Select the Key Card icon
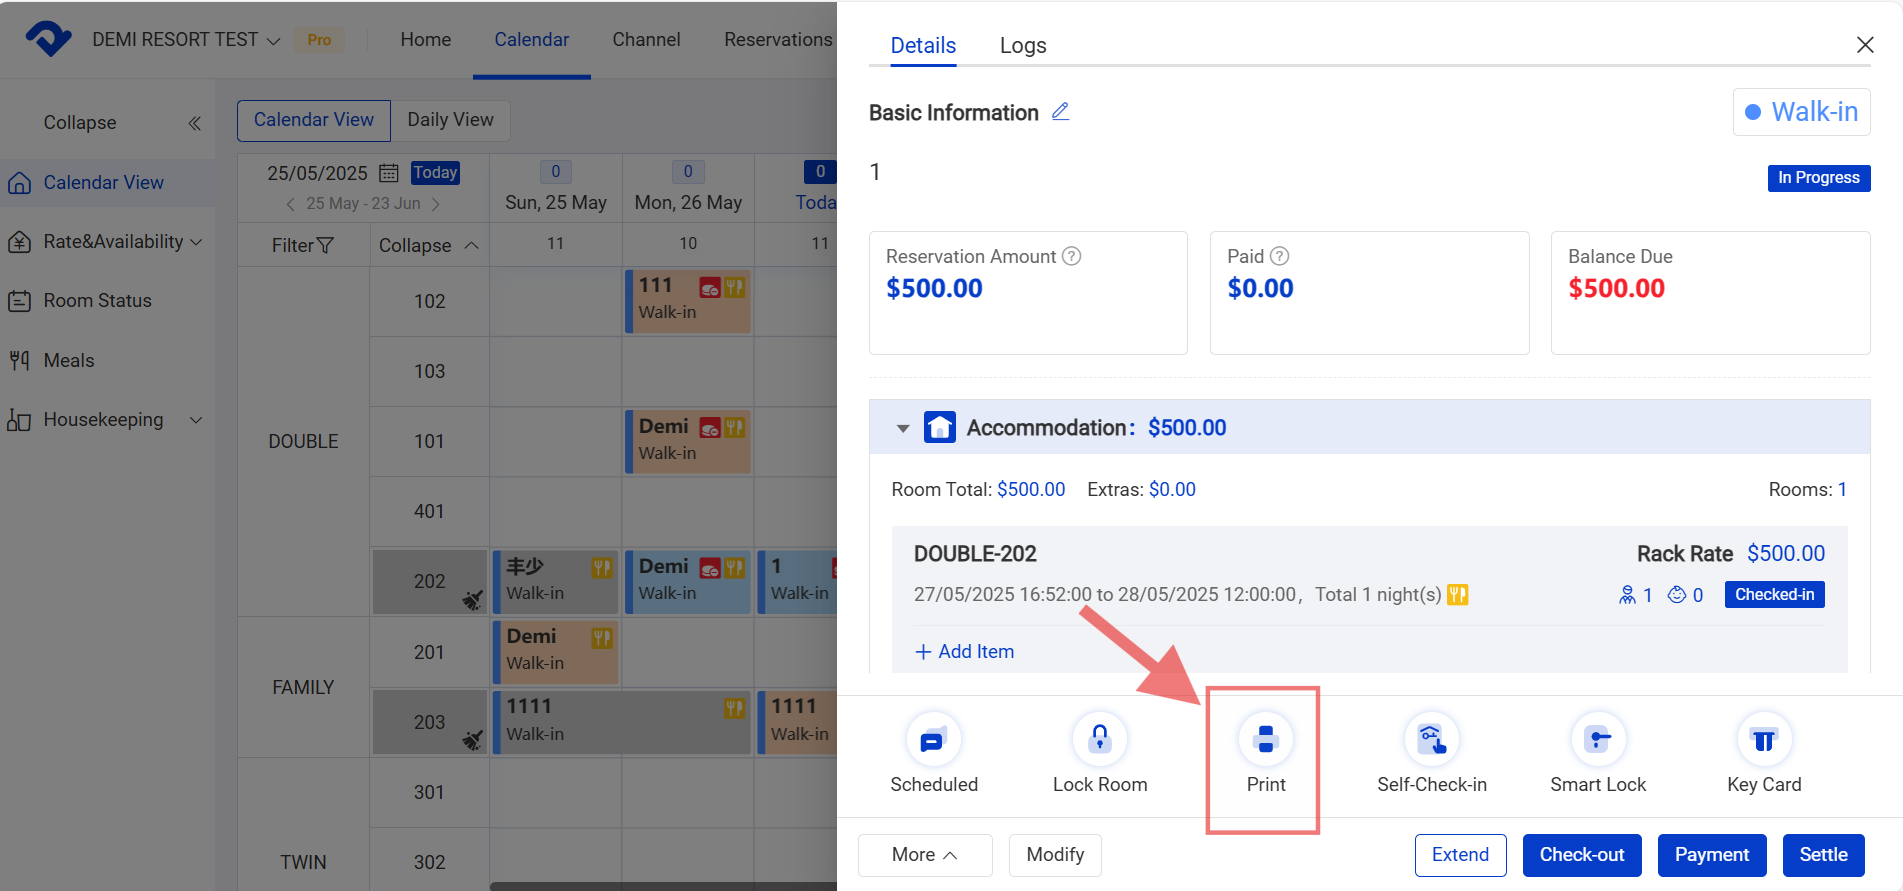The height and width of the screenshot is (891, 1903). pos(1763,740)
